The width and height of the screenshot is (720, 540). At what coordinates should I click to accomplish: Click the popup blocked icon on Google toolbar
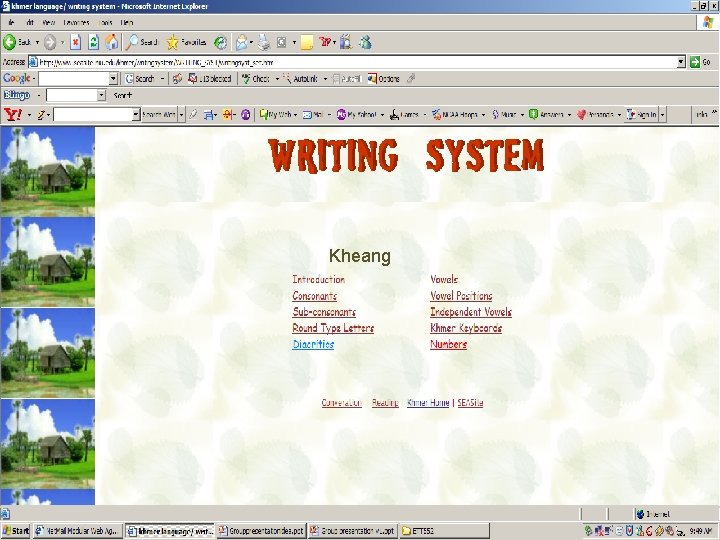tap(192, 79)
